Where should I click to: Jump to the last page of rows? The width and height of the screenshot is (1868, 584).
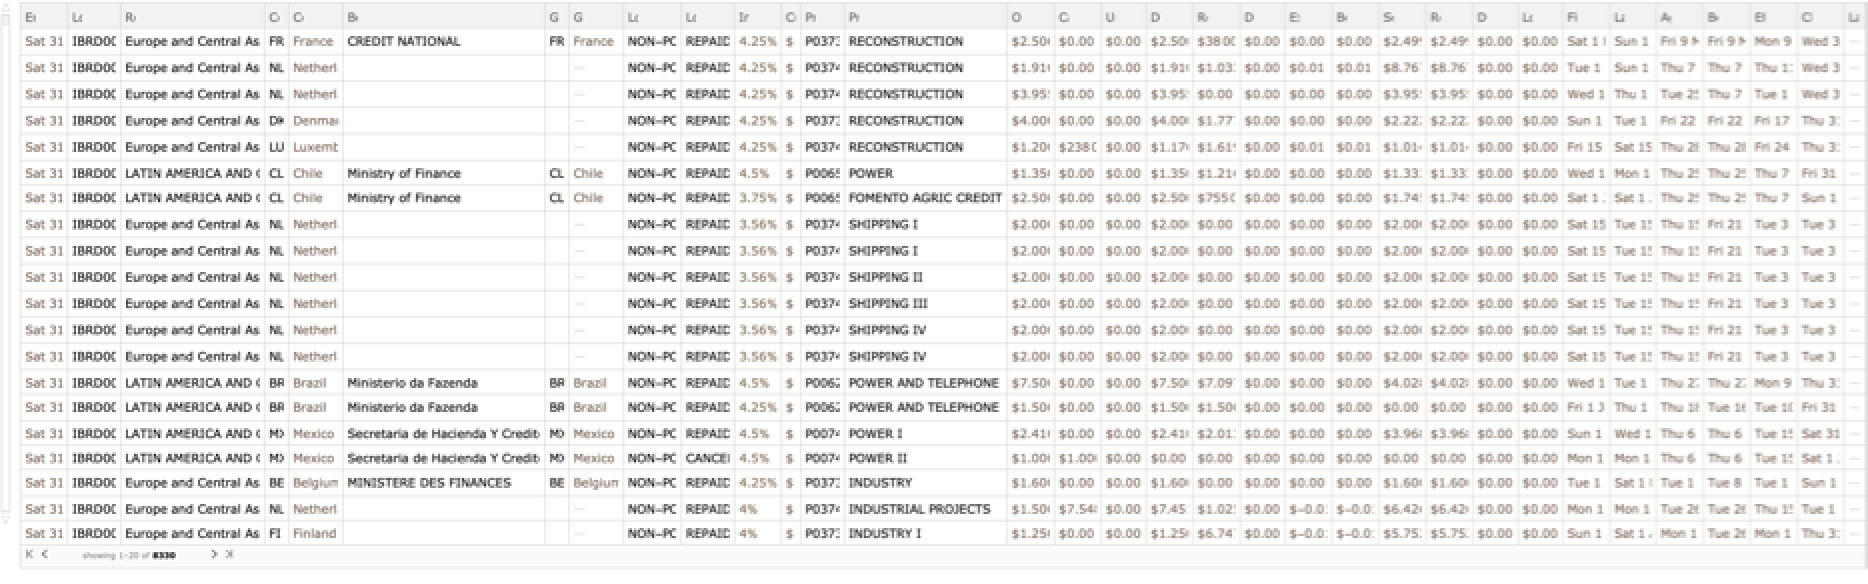tap(229, 554)
